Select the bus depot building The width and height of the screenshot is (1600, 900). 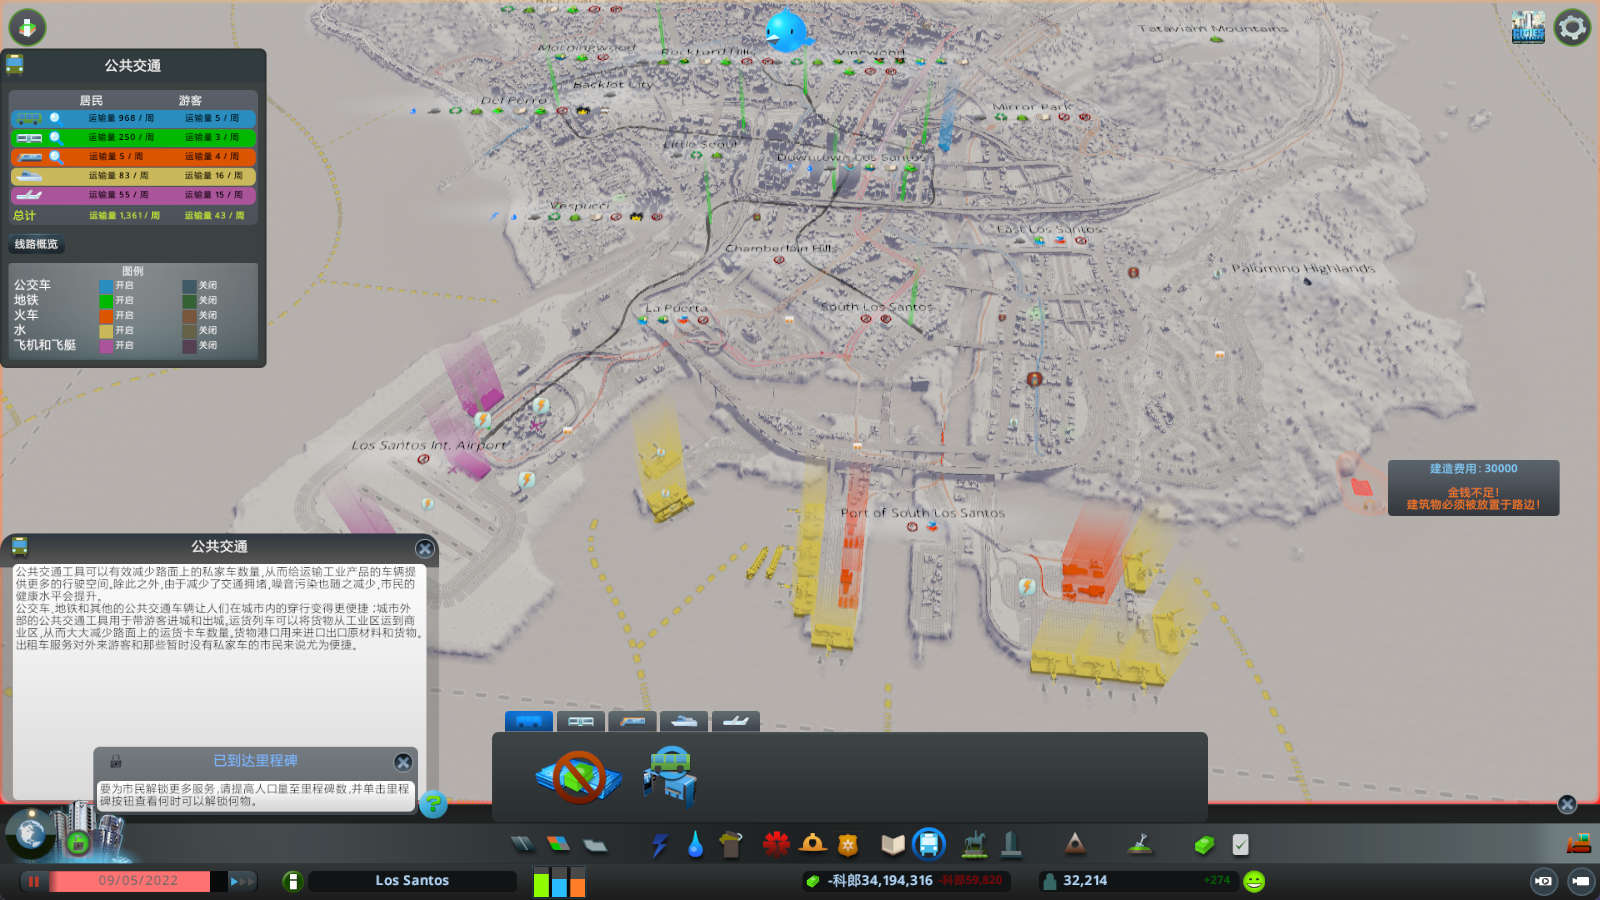tap(670, 776)
